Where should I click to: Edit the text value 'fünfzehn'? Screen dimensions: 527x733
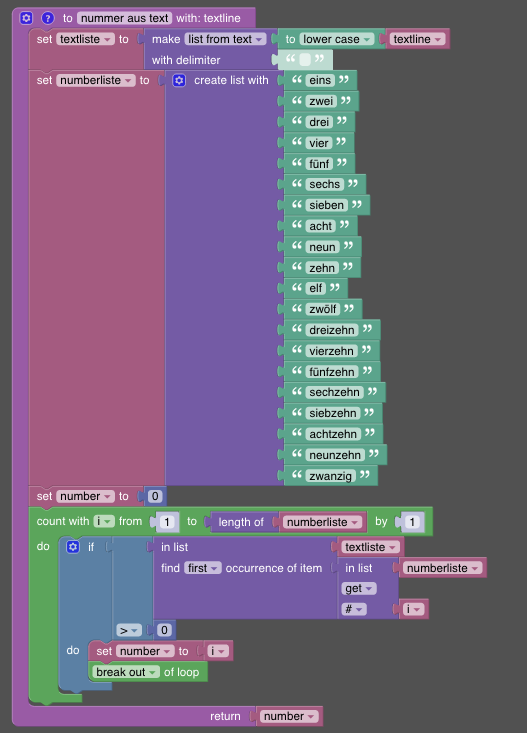coord(332,372)
